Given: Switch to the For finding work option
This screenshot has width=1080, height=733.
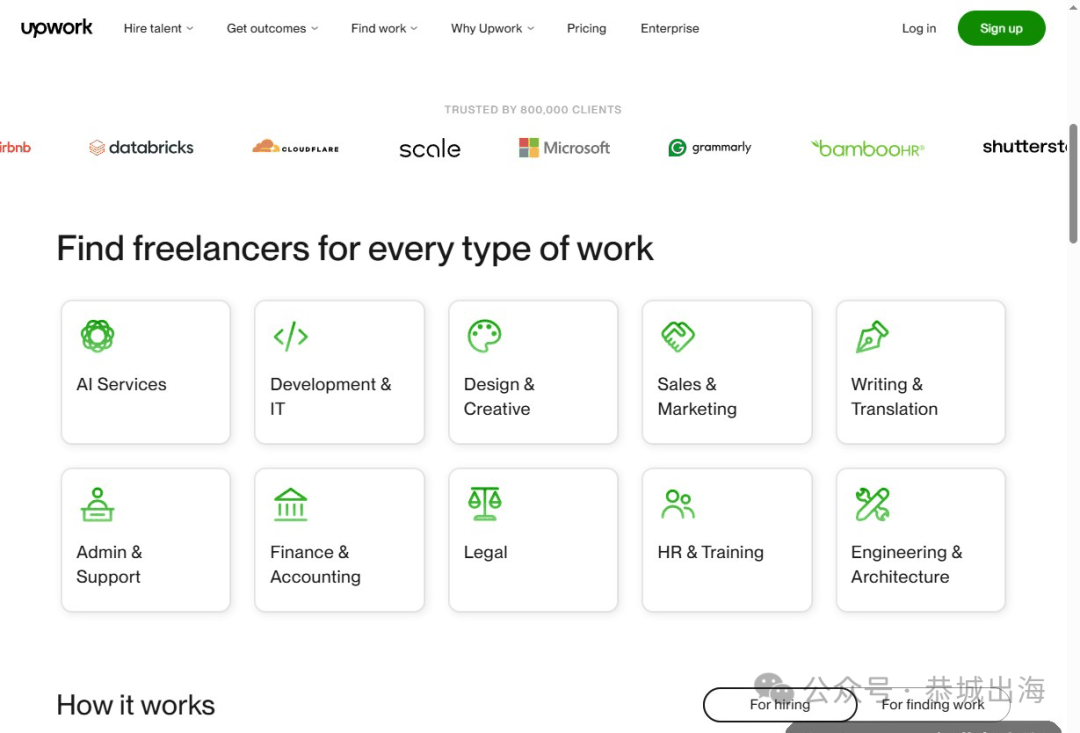Looking at the screenshot, I should point(933,705).
